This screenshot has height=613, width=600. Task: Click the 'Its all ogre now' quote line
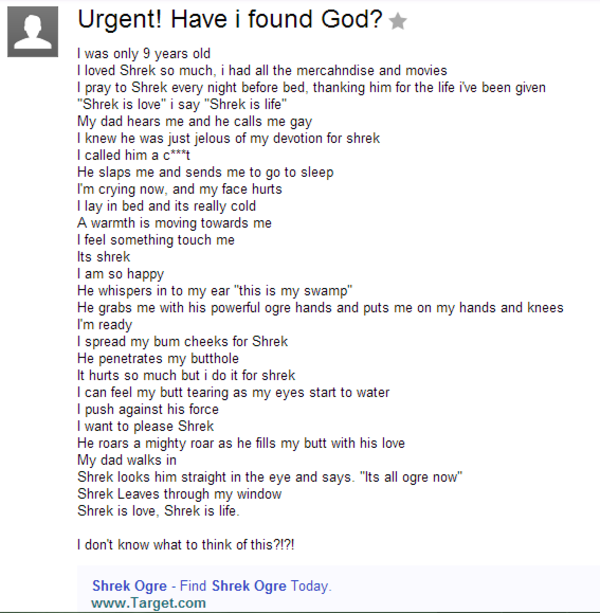click(x=270, y=477)
